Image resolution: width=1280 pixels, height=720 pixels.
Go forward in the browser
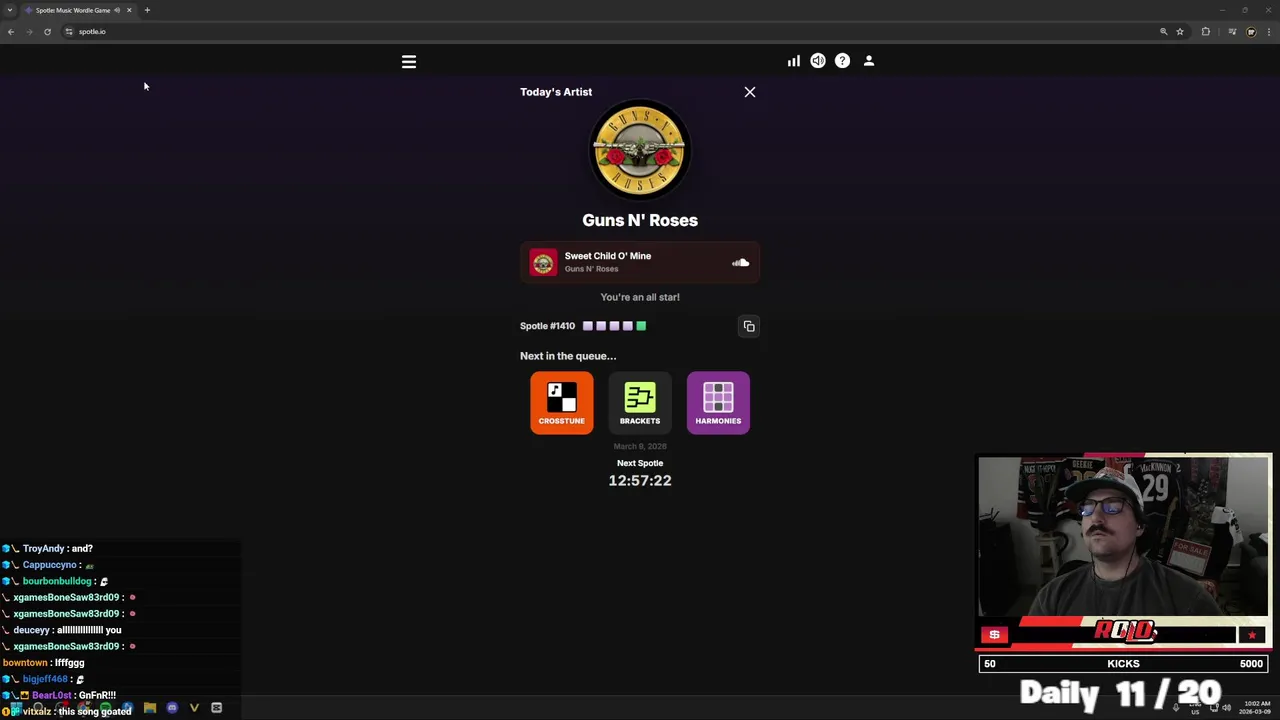tap(29, 32)
